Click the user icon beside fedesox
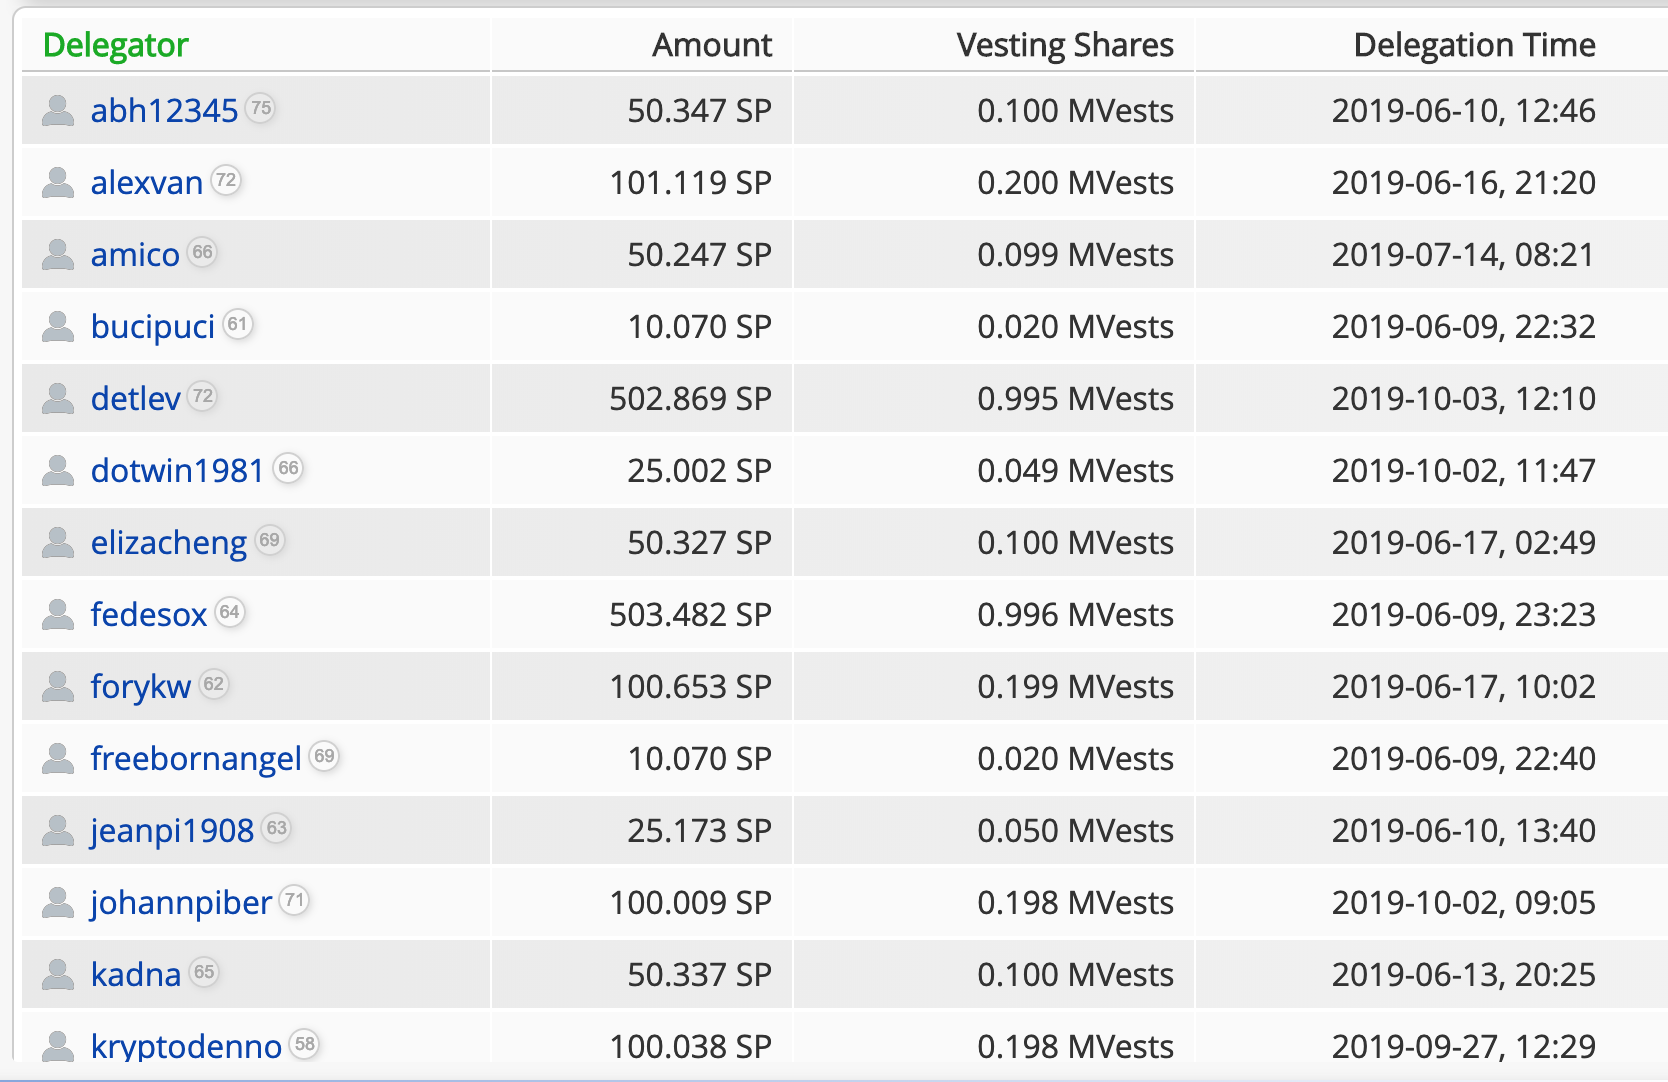This screenshot has height=1082, width=1668. [x=58, y=615]
